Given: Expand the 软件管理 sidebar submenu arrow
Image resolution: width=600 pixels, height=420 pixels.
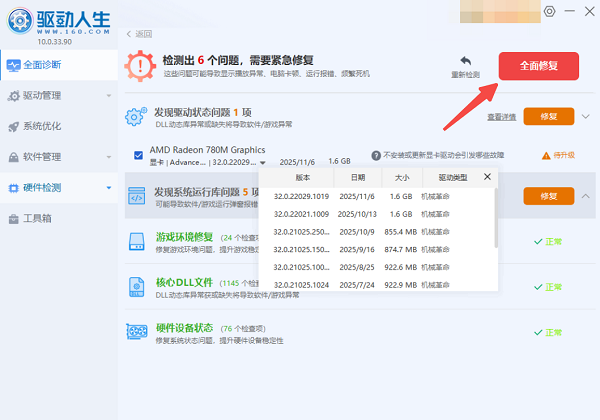Looking at the screenshot, I should pos(109,157).
